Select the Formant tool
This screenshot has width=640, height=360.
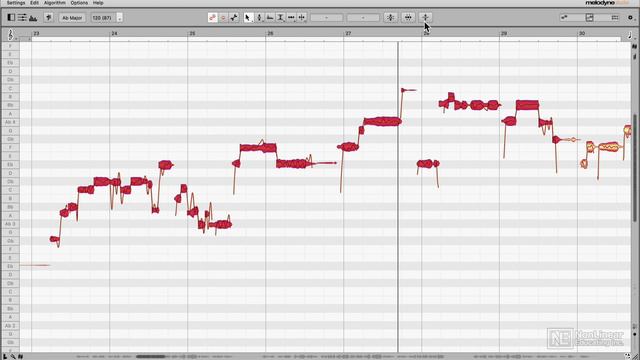pyautogui.click(x=270, y=18)
